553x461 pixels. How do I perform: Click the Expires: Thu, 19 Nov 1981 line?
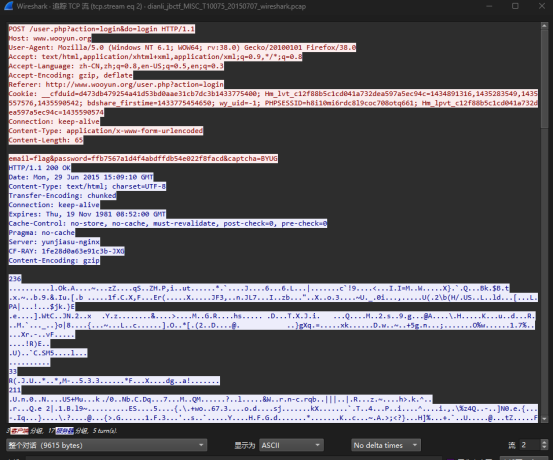pyautogui.click(x=87, y=214)
